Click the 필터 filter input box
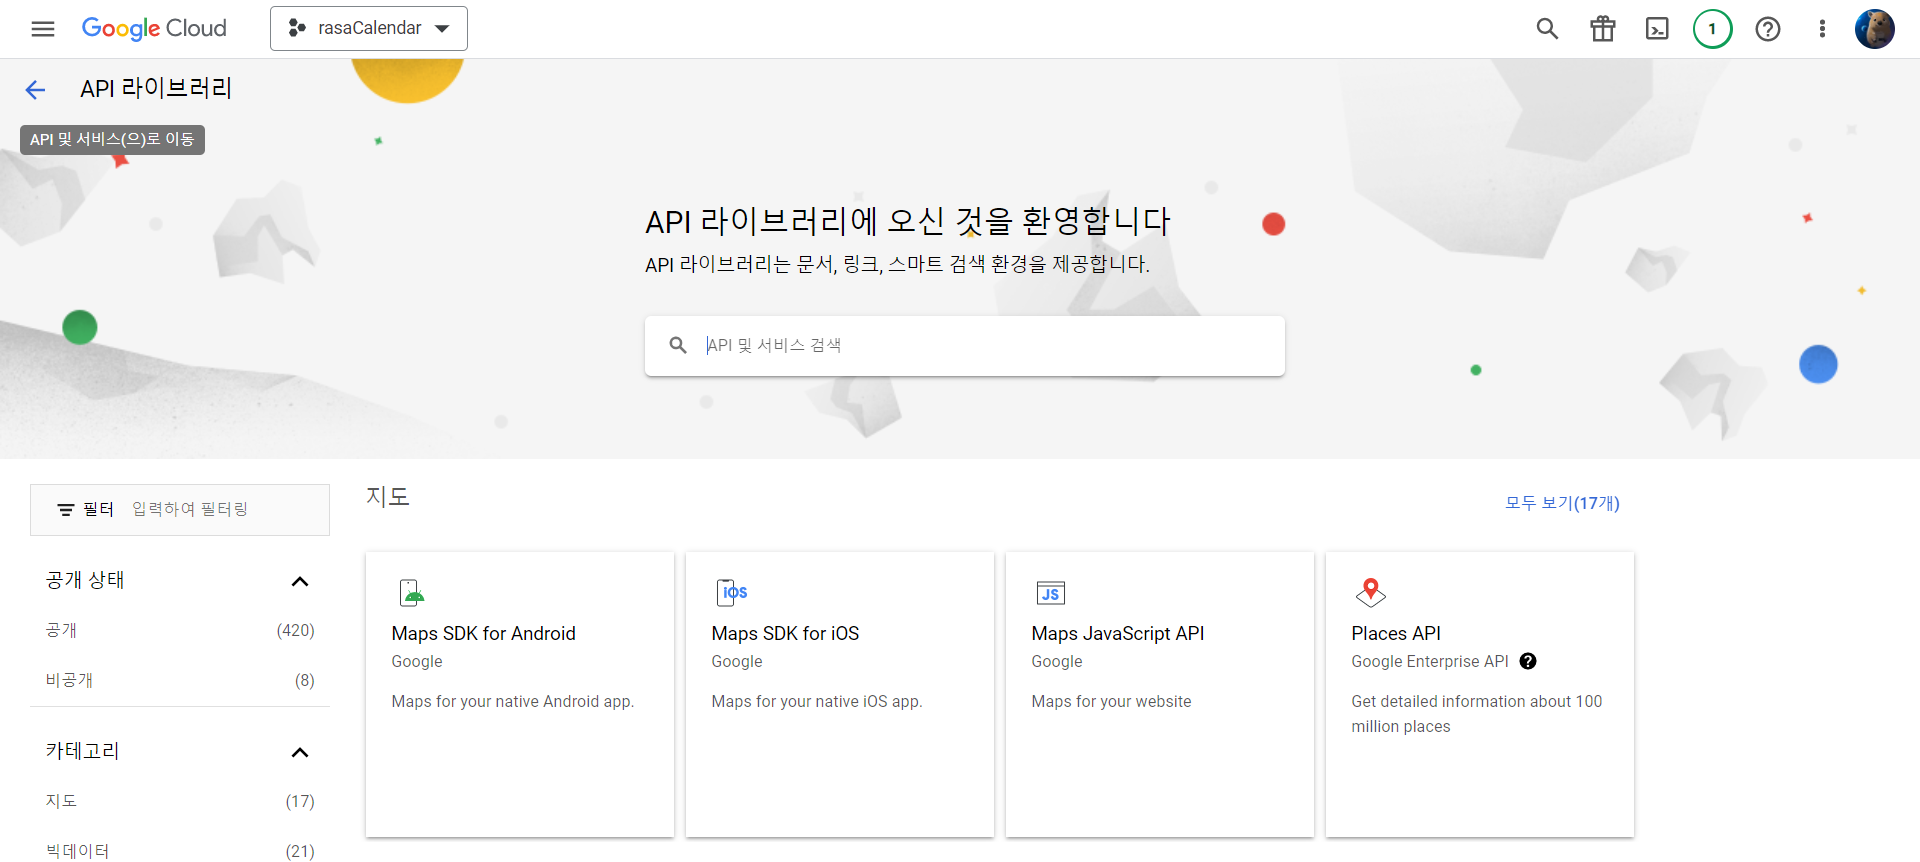This screenshot has height=862, width=1920. click(x=180, y=510)
